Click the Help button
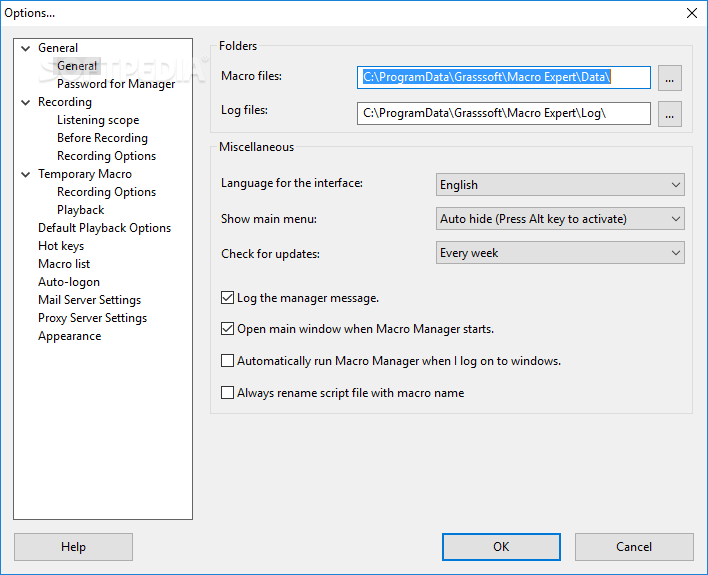This screenshot has width=708, height=575. (73, 547)
